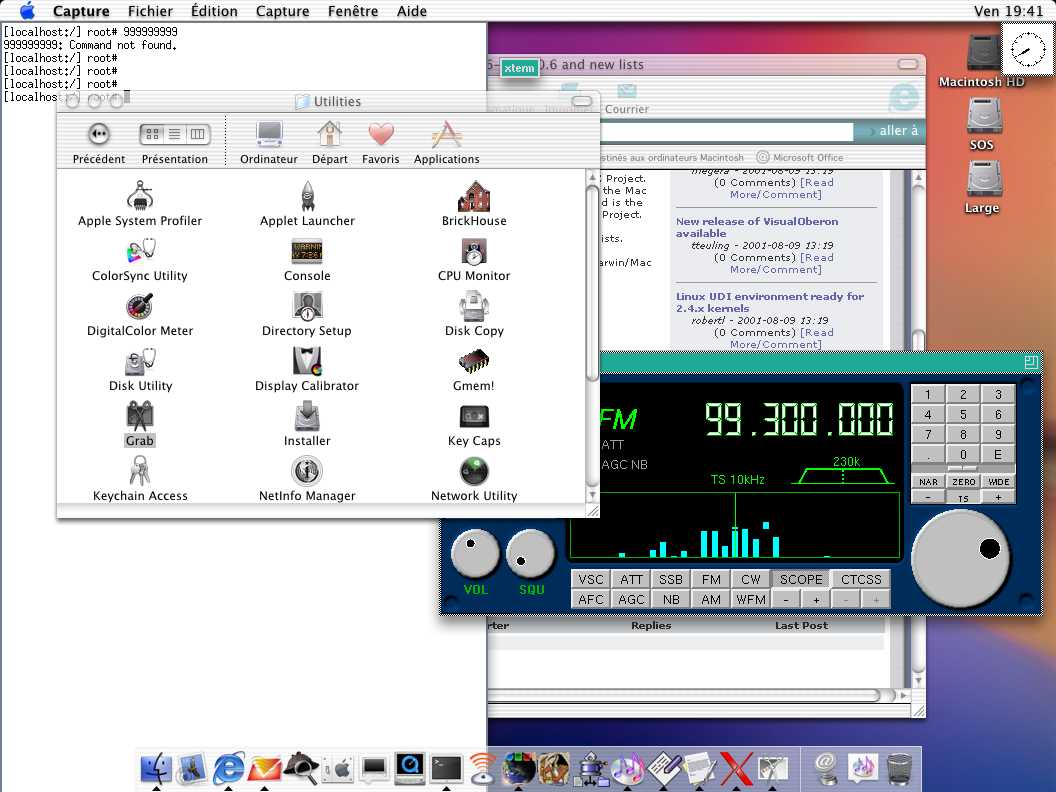Viewport: 1056px width, 792px height.
Task: Open Network Utility icon
Action: (x=473, y=471)
